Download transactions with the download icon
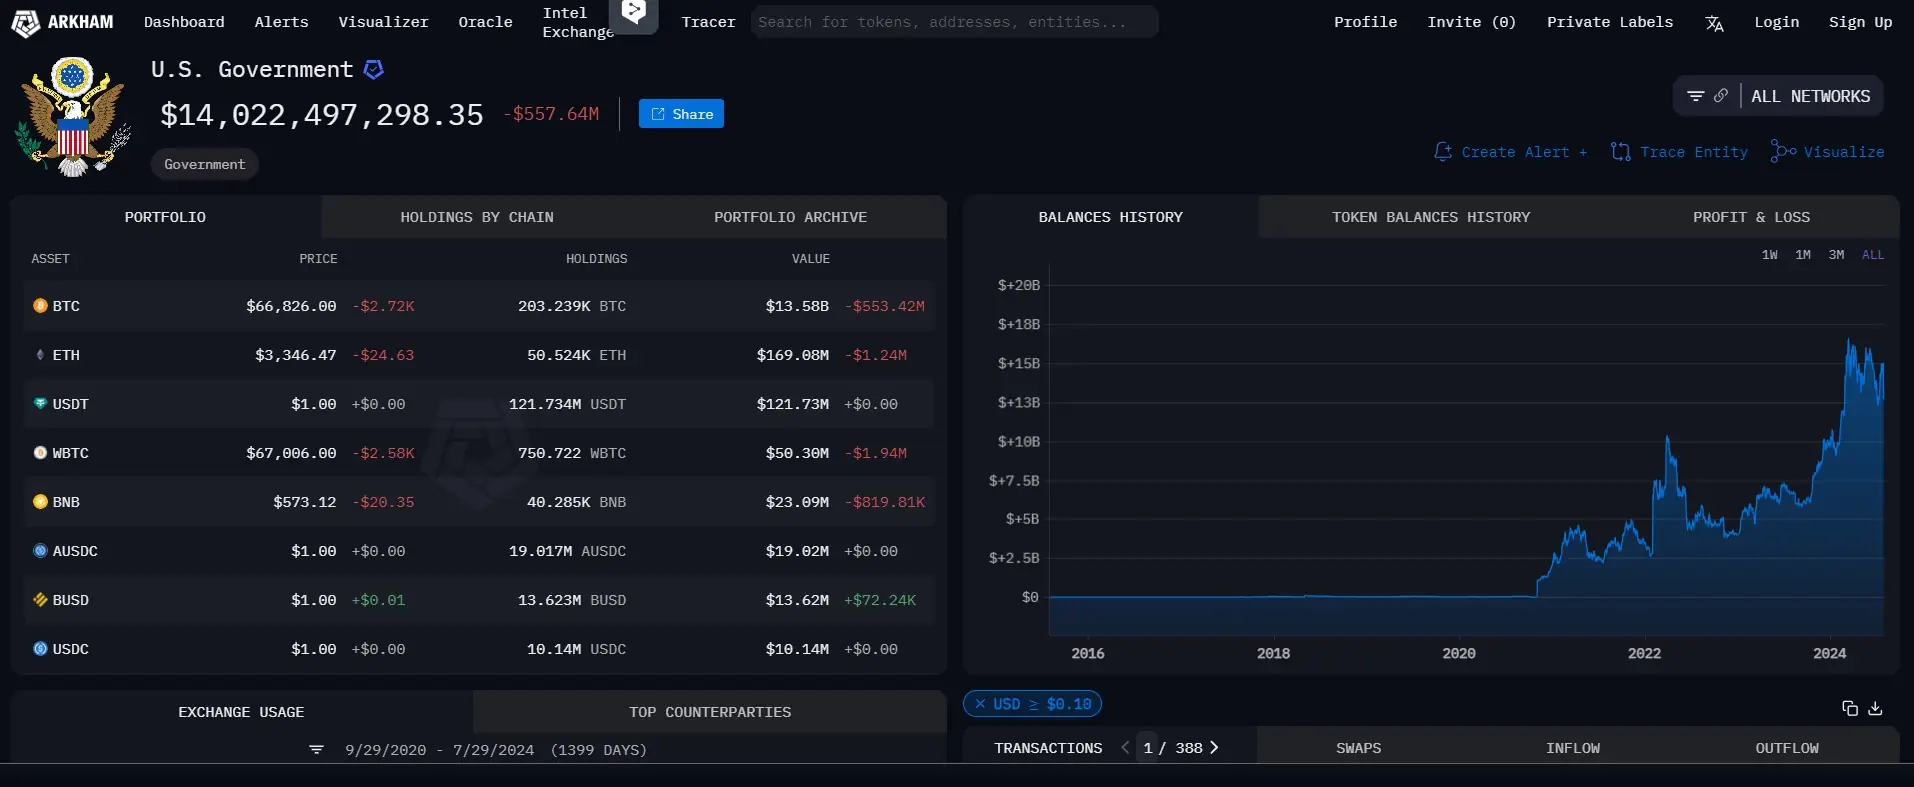The width and height of the screenshot is (1914, 787). pos(1875,708)
